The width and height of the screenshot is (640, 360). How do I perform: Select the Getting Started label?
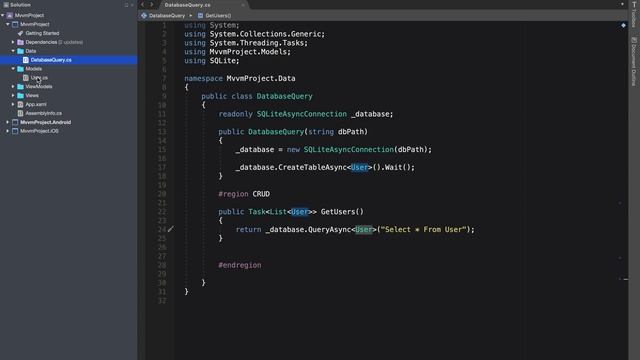pyautogui.click(x=42, y=33)
